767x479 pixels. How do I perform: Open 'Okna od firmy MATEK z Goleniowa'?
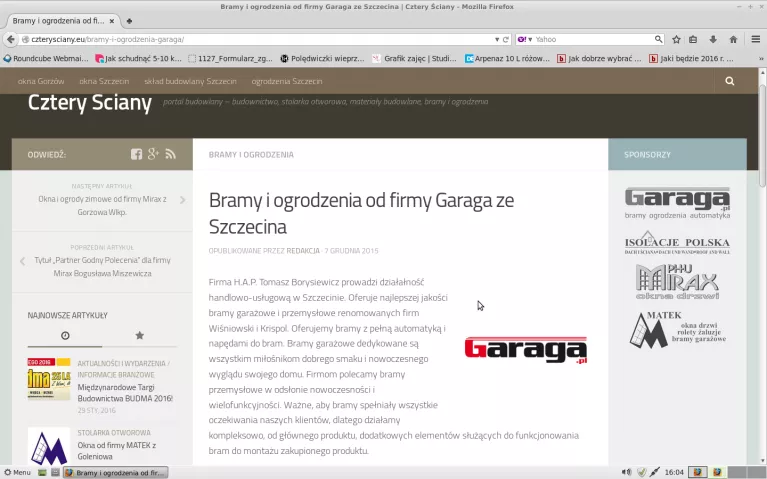tap(117, 451)
